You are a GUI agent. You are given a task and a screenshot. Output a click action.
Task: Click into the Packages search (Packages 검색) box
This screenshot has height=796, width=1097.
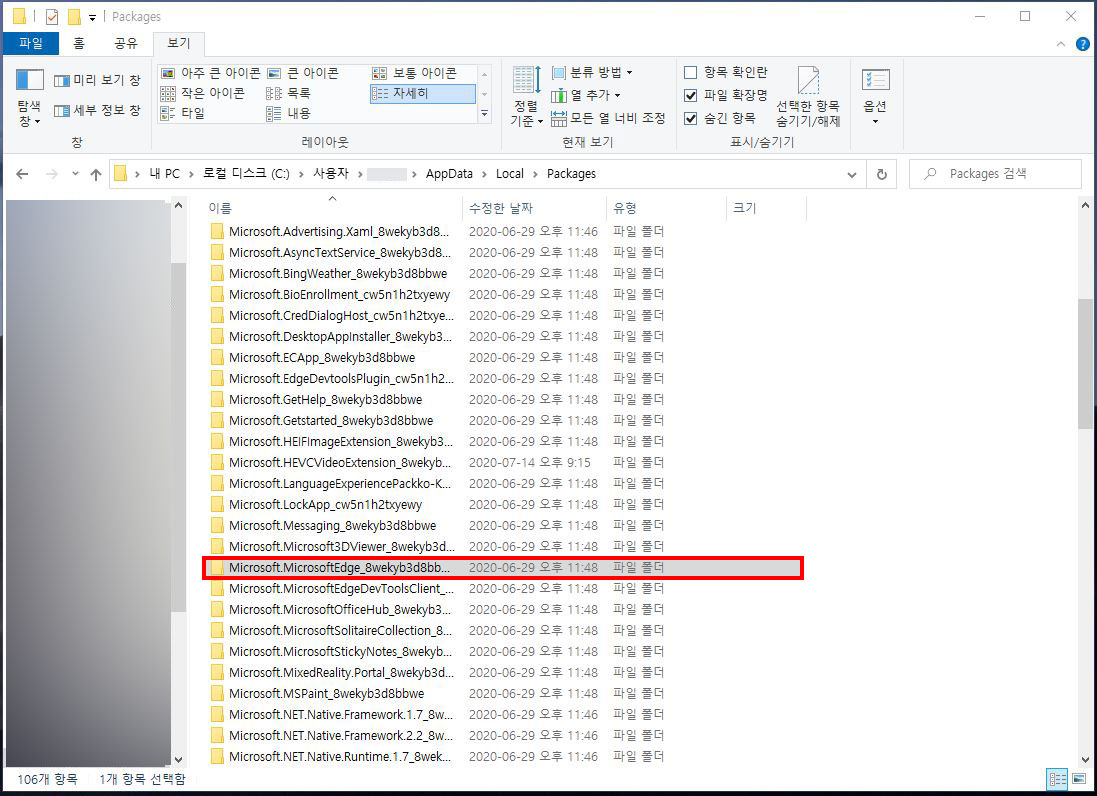pos(995,174)
